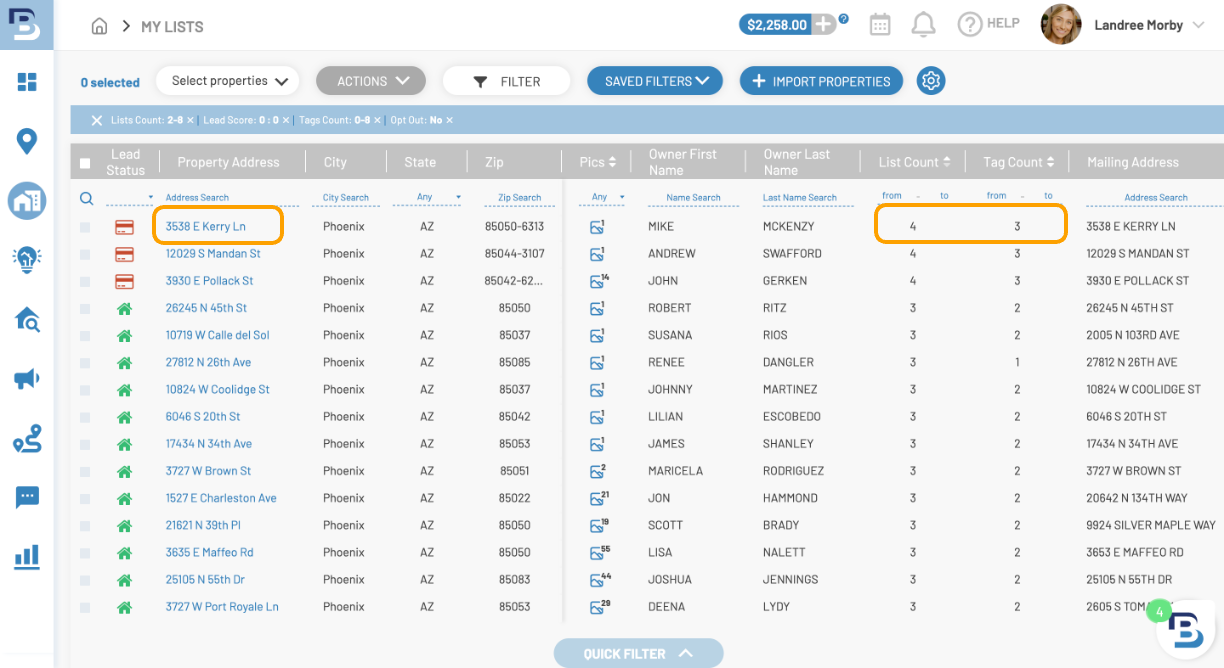Open the property search house icon in sidebar
Viewport: 1224px width, 668px height.
(x=27, y=319)
